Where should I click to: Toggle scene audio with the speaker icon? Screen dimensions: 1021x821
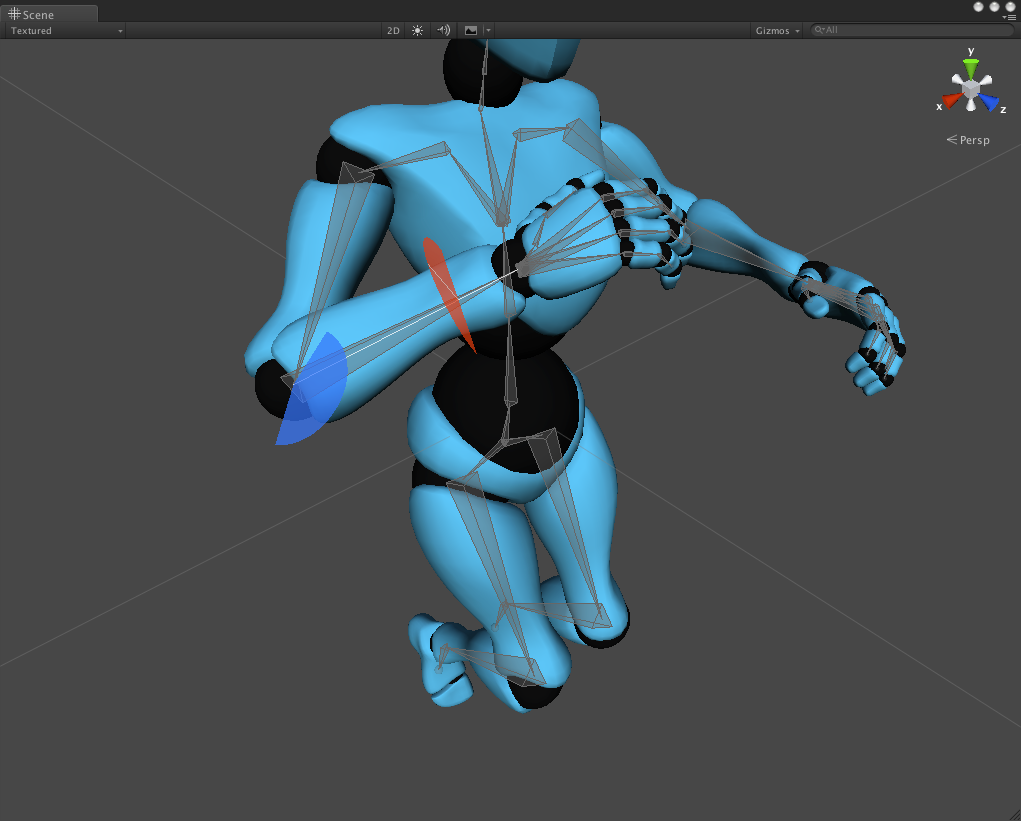[x=443, y=31]
